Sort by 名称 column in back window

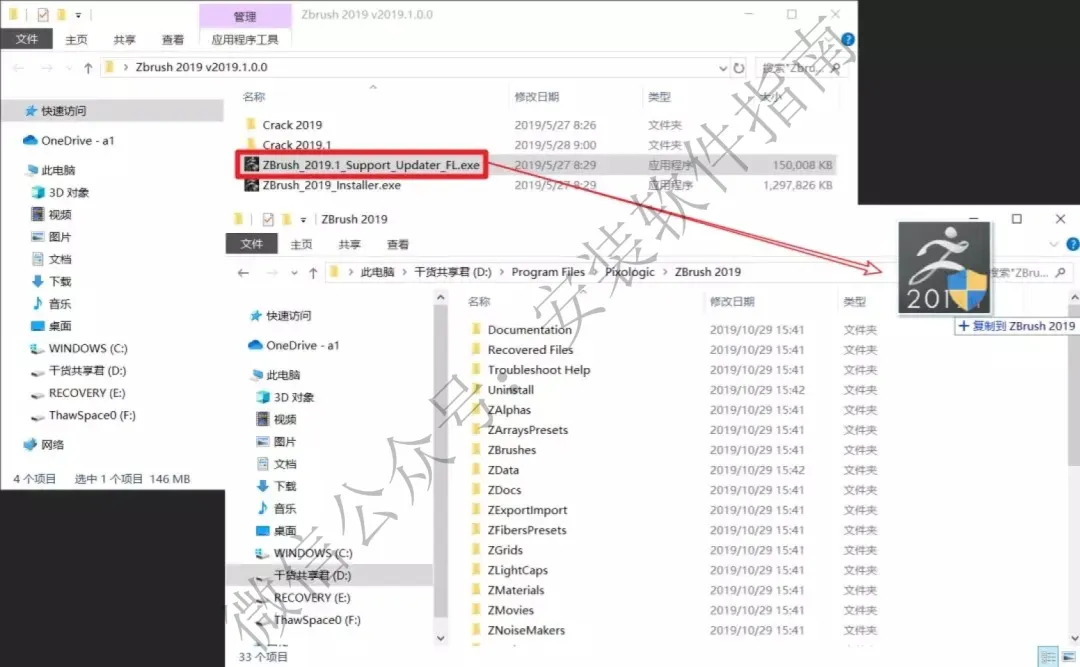[x=253, y=97]
